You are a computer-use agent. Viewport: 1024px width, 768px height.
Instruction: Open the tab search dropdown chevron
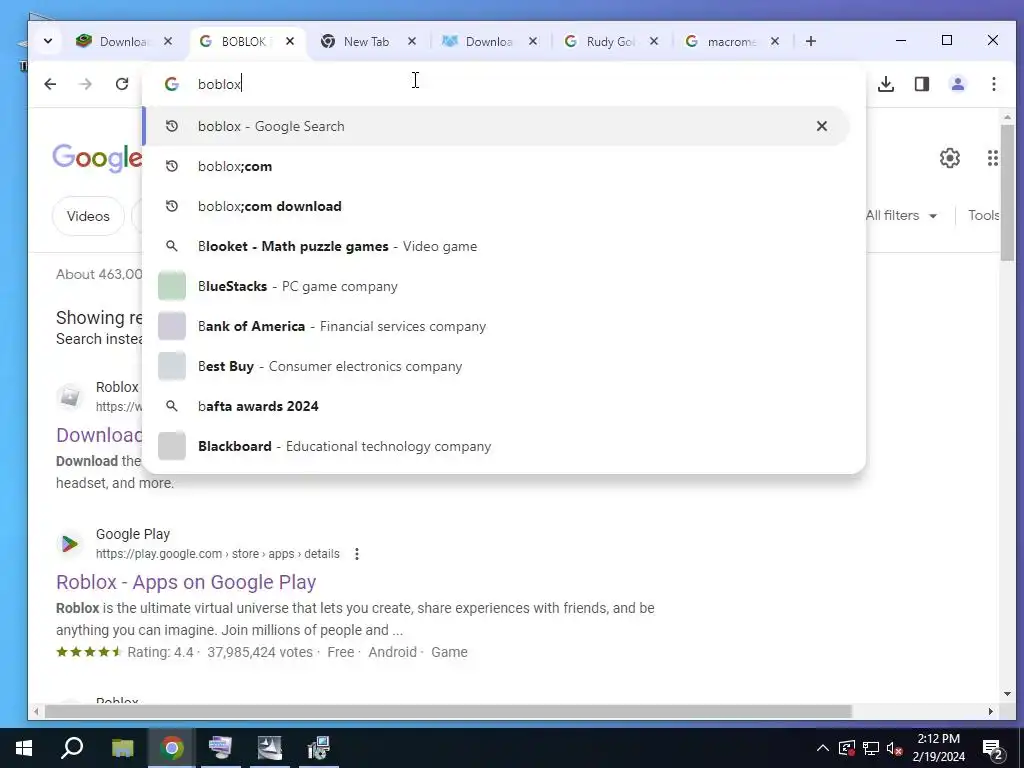point(48,41)
